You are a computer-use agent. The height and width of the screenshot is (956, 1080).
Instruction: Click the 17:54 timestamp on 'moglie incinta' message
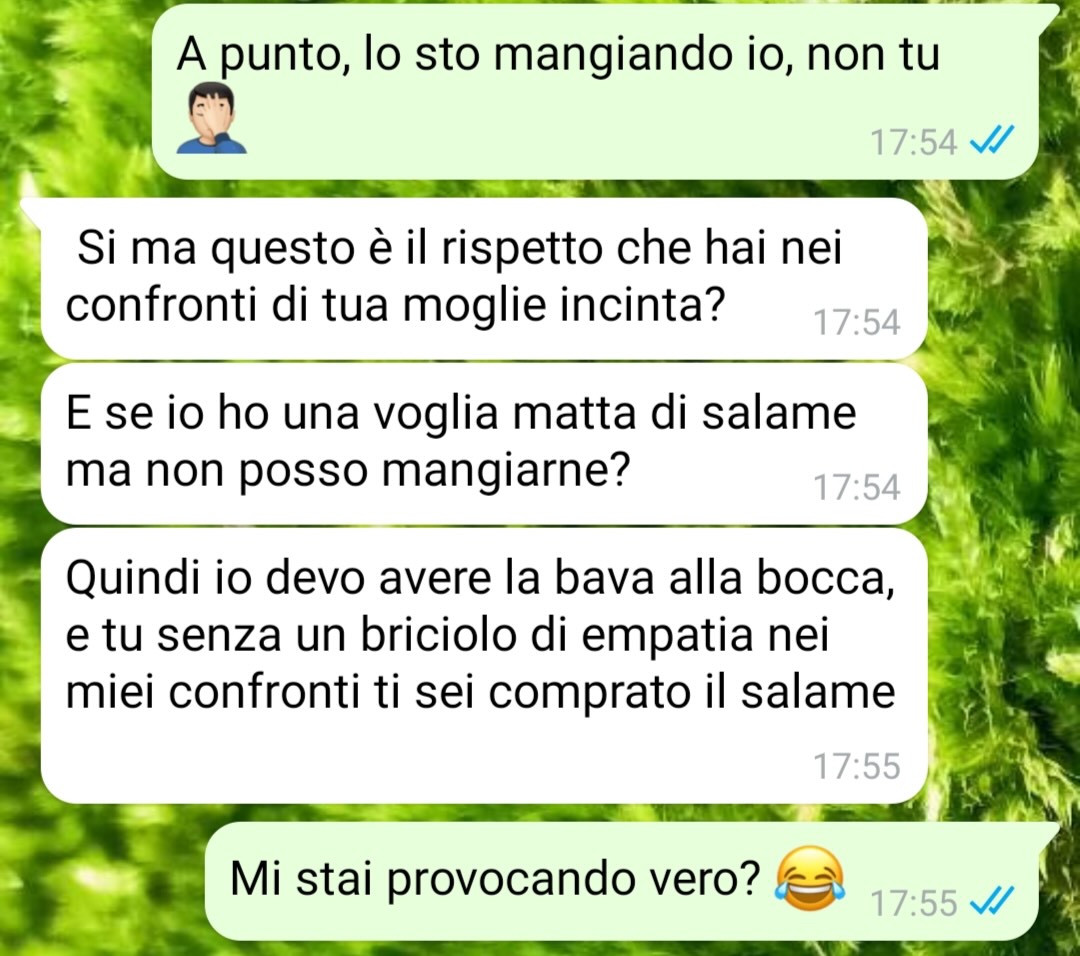click(857, 322)
